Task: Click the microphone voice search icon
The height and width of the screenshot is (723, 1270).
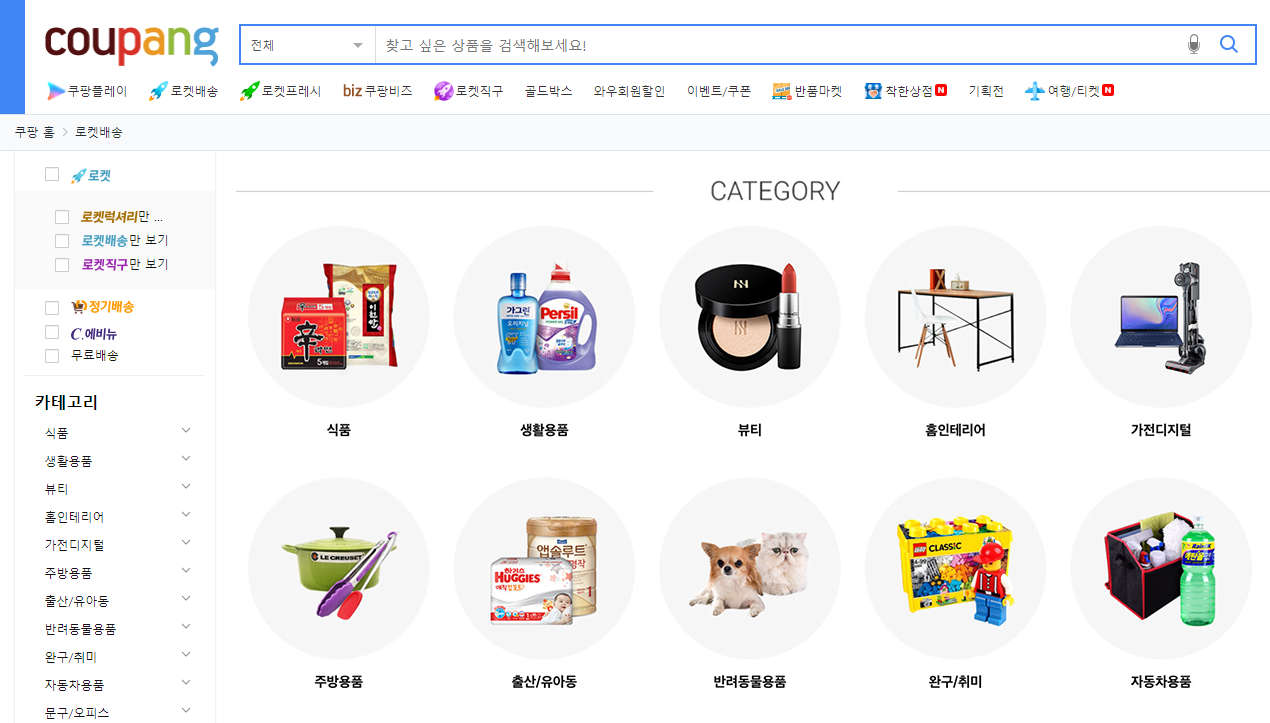Action: [1193, 44]
